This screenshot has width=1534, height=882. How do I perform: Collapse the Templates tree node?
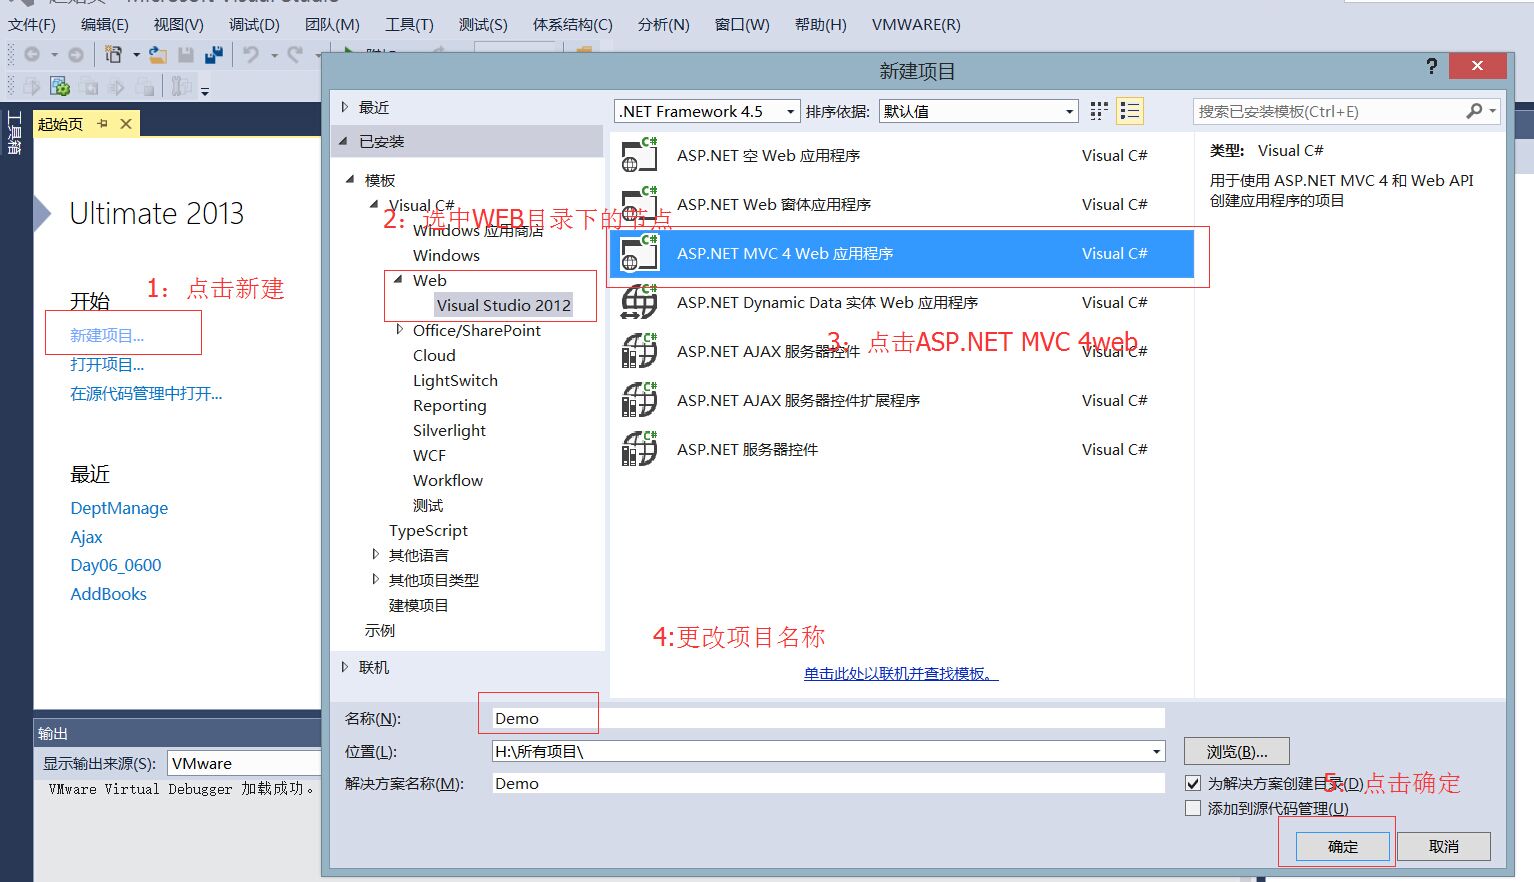(350, 180)
